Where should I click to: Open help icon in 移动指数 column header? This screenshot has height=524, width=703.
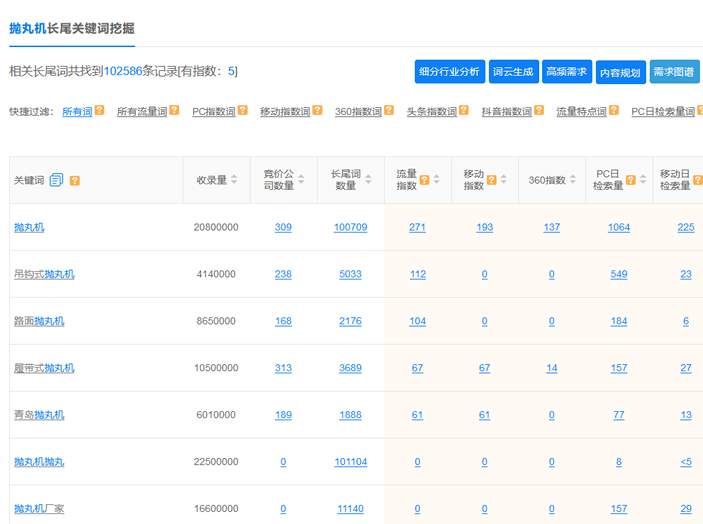(492, 180)
